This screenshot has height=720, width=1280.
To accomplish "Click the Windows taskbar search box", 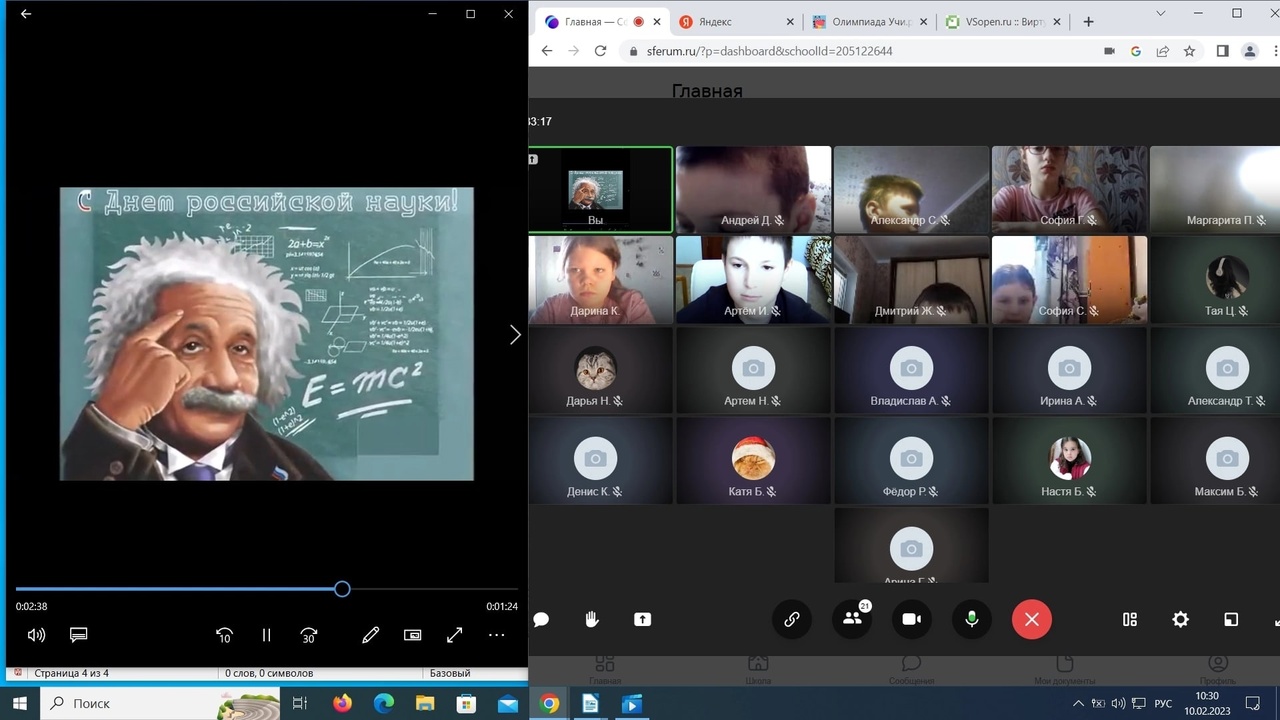I will click(x=160, y=704).
